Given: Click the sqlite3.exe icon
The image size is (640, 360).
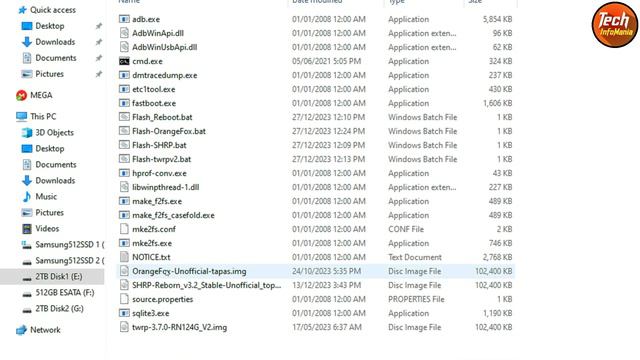Looking at the screenshot, I should pyautogui.click(x=124, y=313).
